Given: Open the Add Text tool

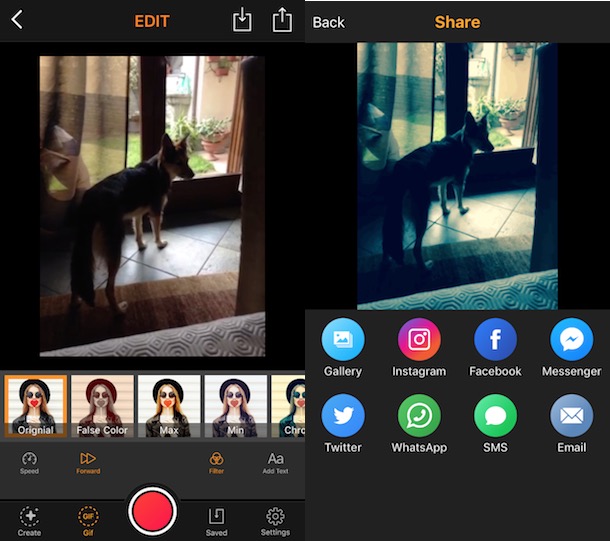Looking at the screenshot, I should point(275,463).
